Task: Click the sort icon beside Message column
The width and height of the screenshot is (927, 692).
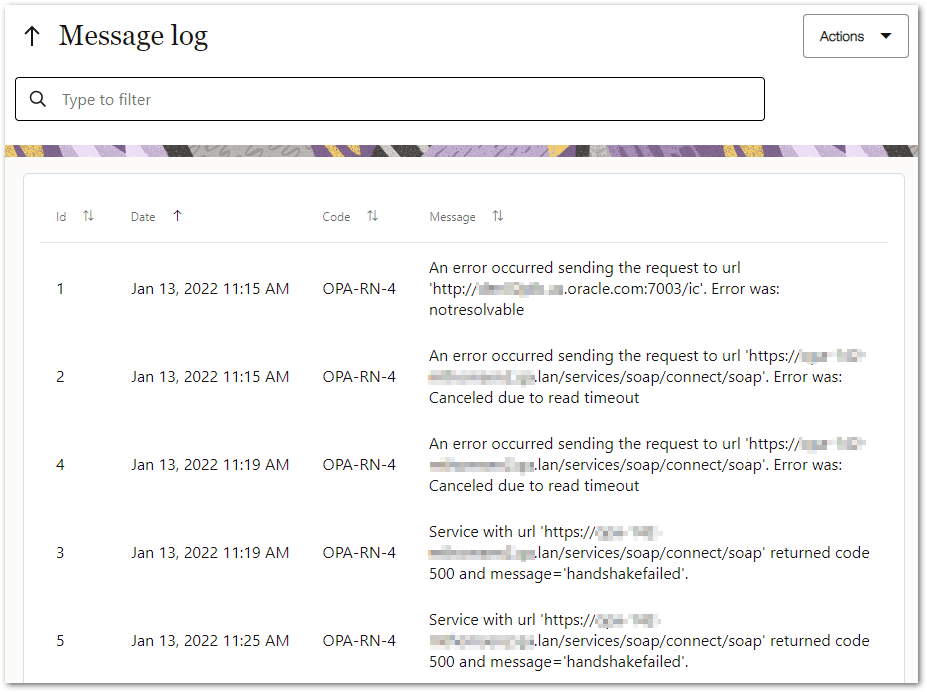Action: (496, 215)
